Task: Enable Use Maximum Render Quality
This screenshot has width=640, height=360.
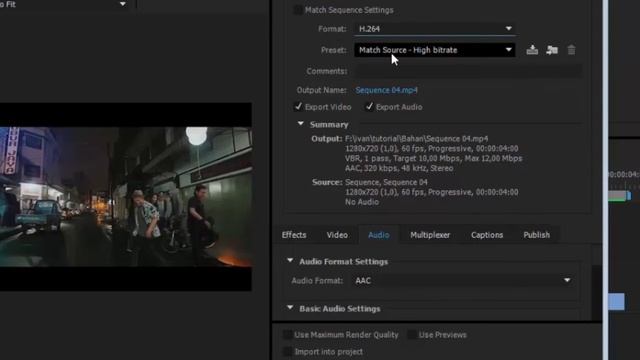Action: [x=287, y=335]
